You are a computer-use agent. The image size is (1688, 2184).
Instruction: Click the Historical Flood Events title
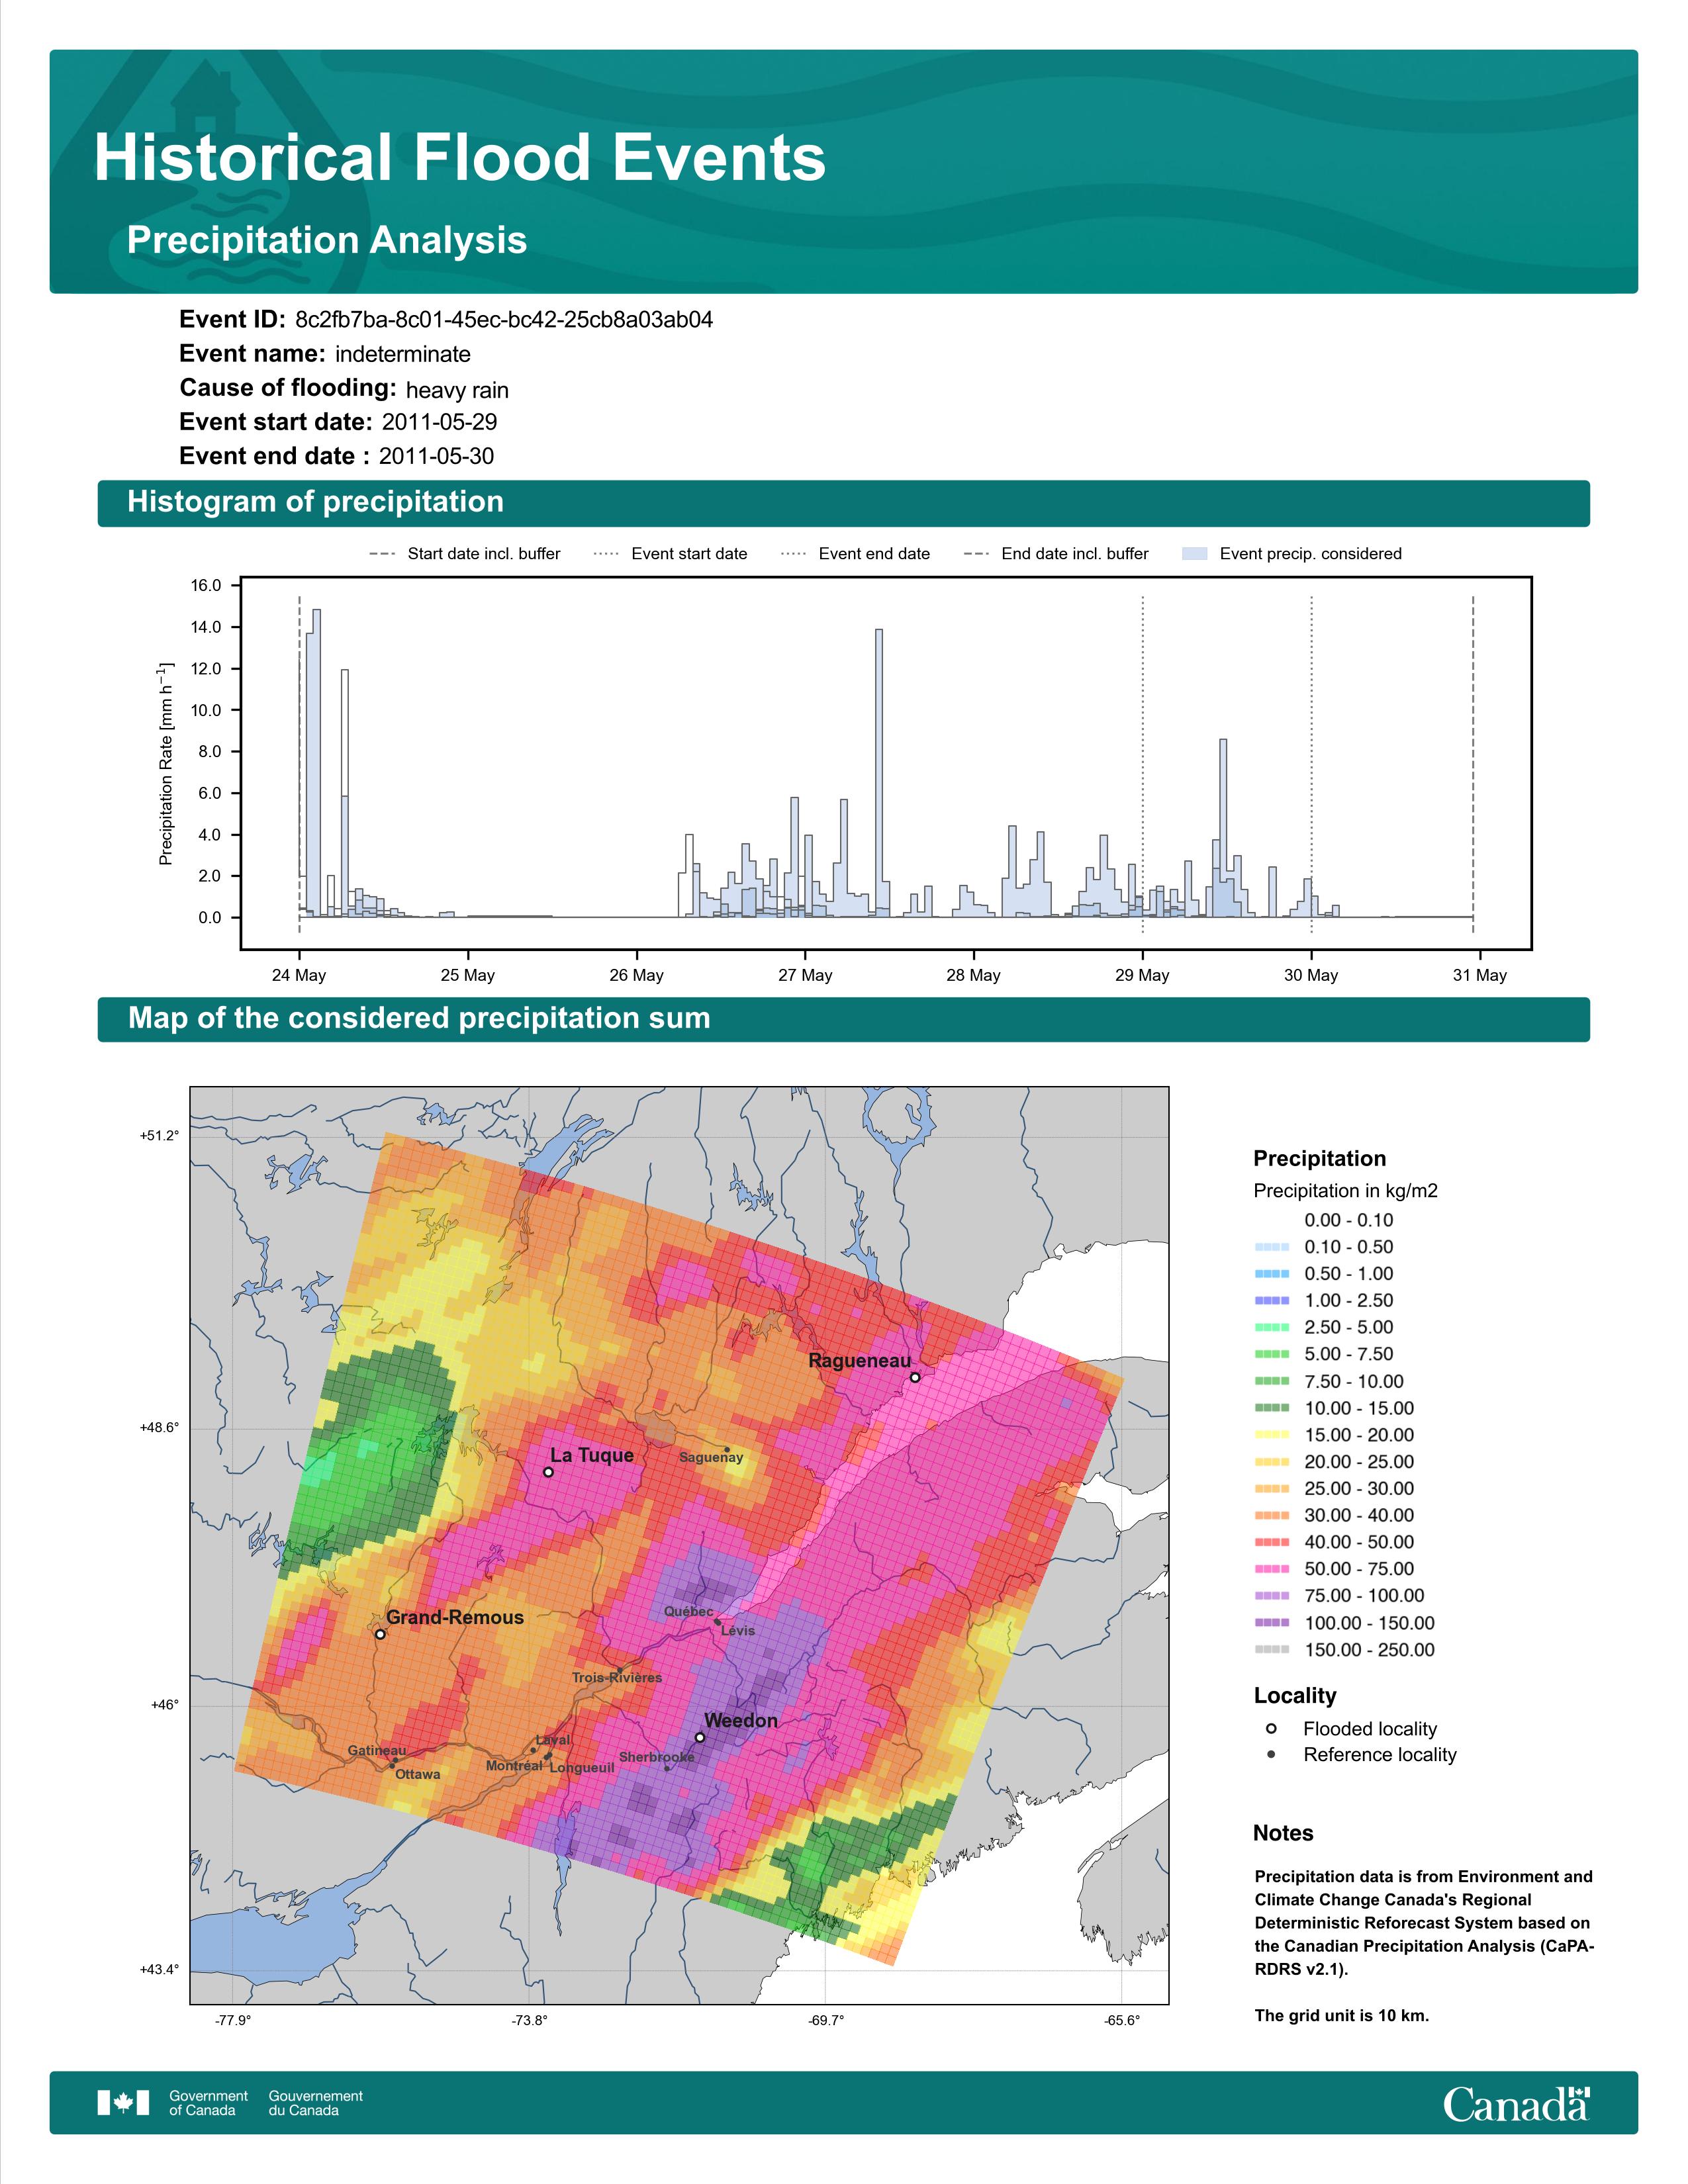pyautogui.click(x=460, y=158)
